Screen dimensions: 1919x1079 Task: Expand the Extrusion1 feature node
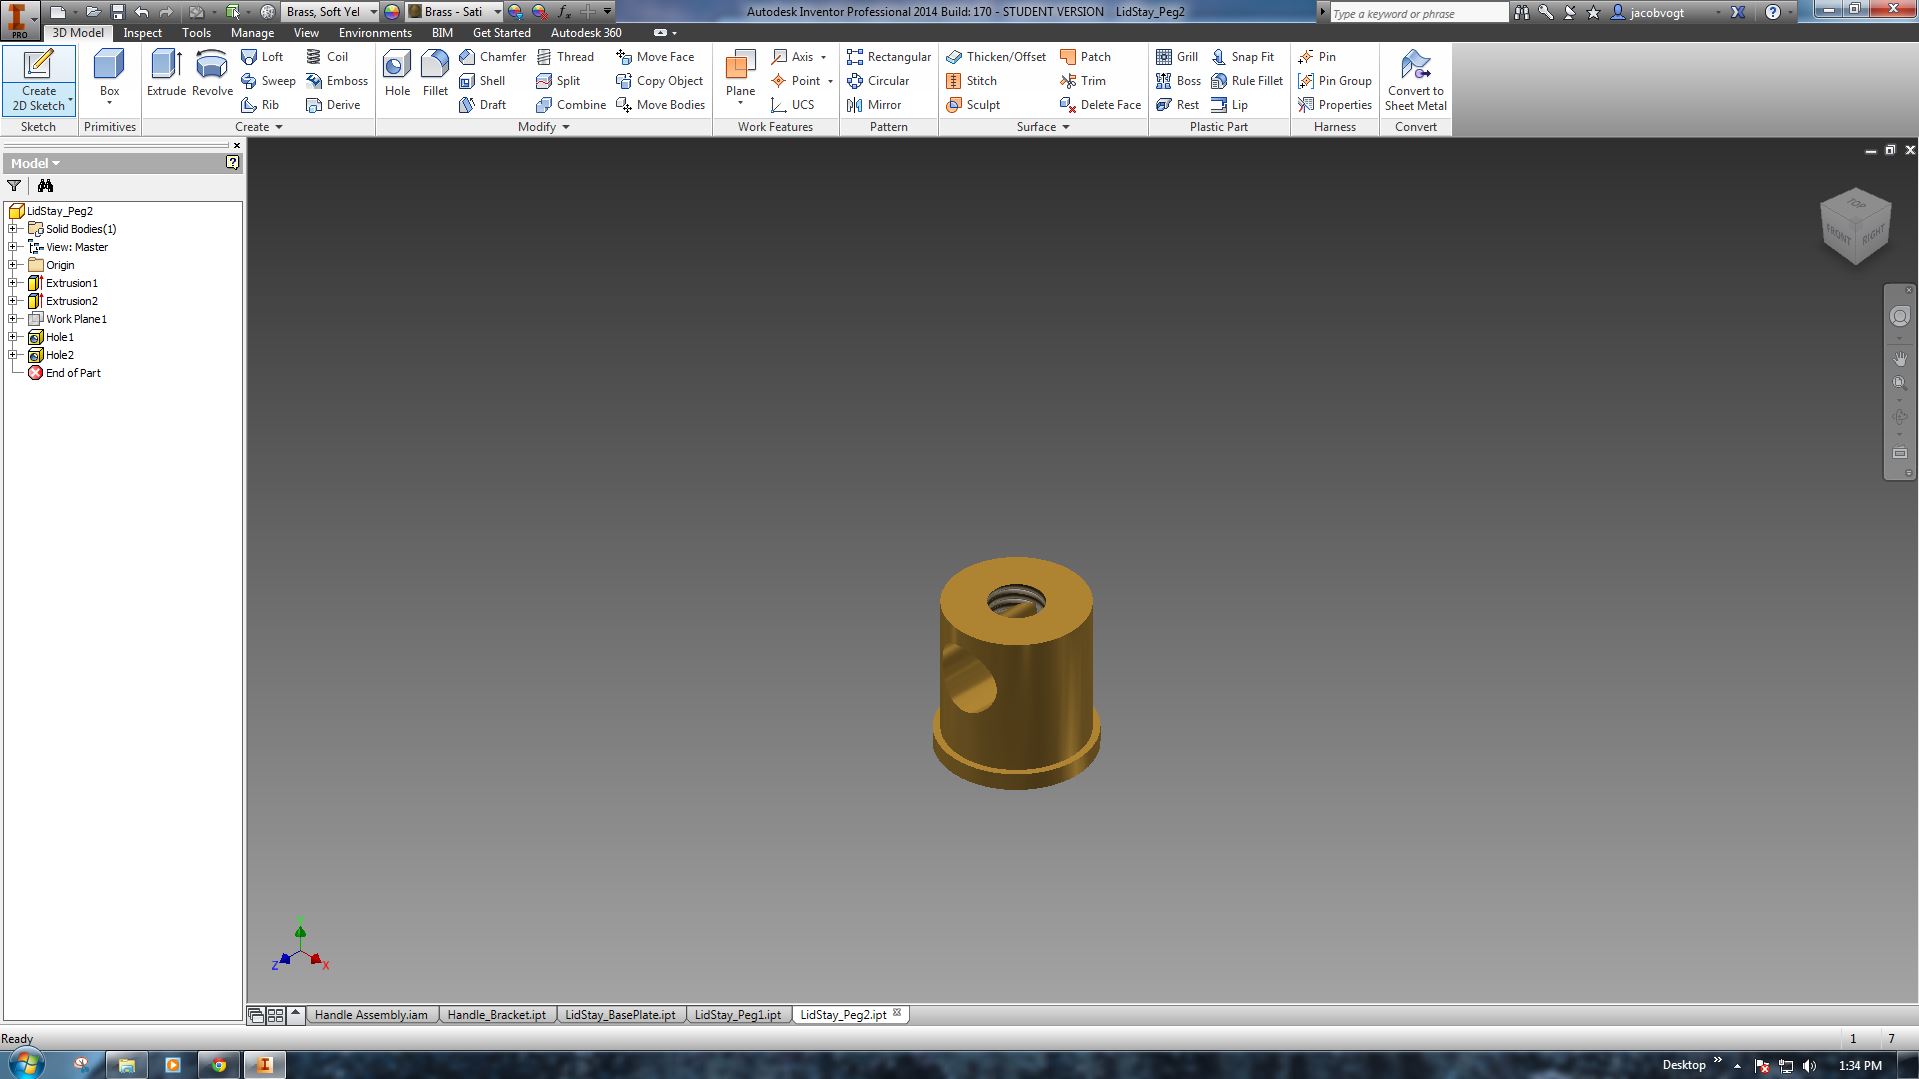[14, 283]
